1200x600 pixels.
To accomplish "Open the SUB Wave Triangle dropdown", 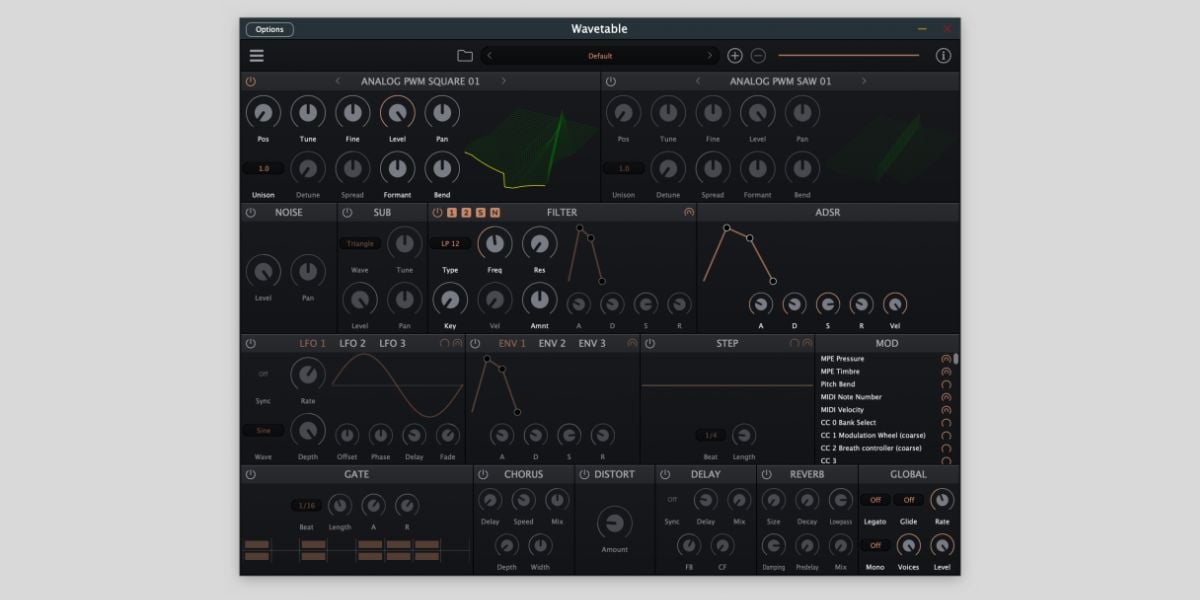I will [360, 243].
